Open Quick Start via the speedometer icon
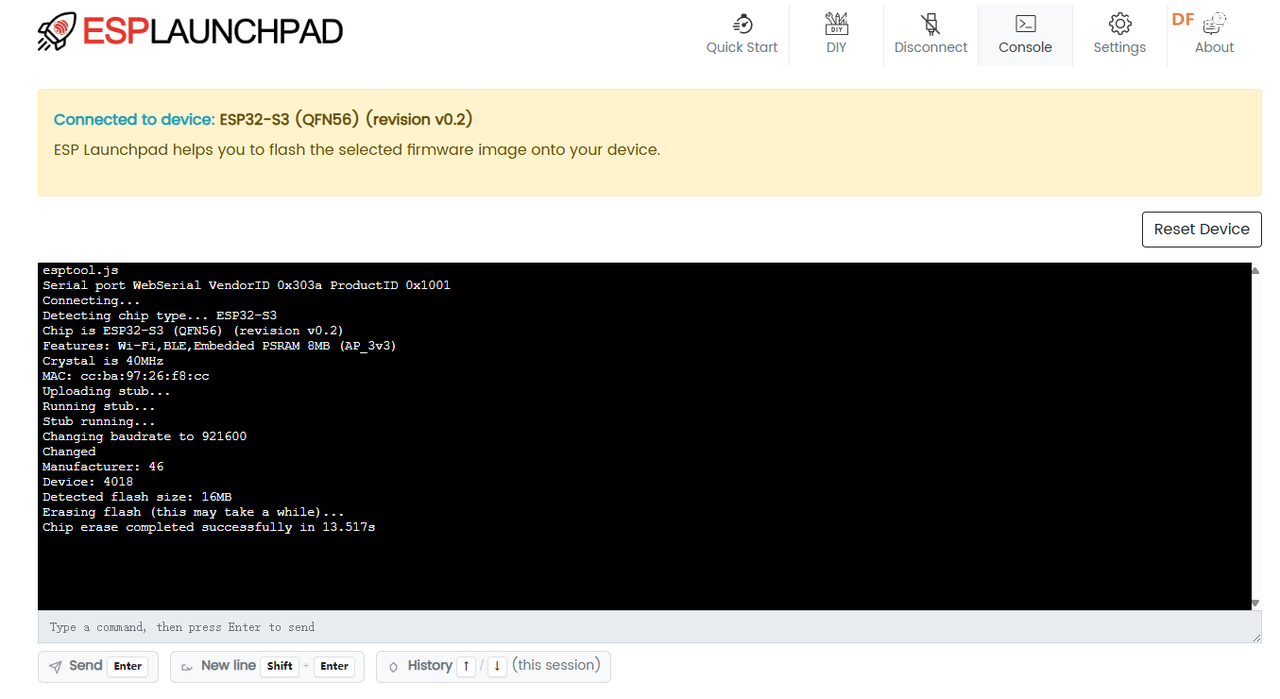The height and width of the screenshot is (699, 1280). coord(742,24)
